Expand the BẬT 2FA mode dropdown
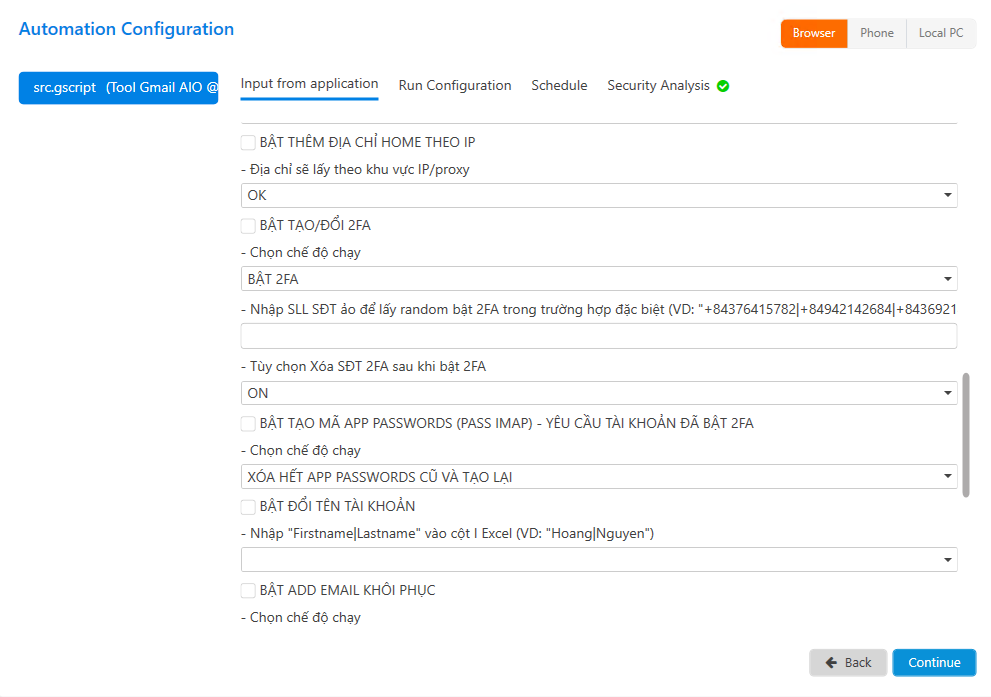 [x=598, y=279]
